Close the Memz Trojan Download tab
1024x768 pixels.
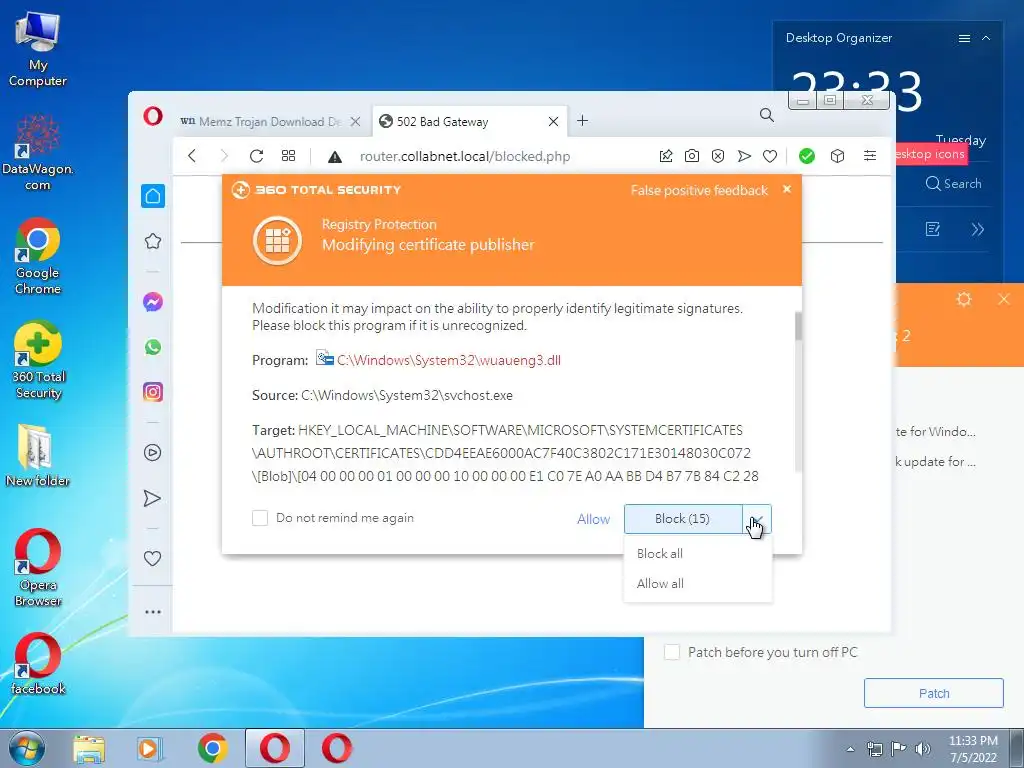click(355, 121)
